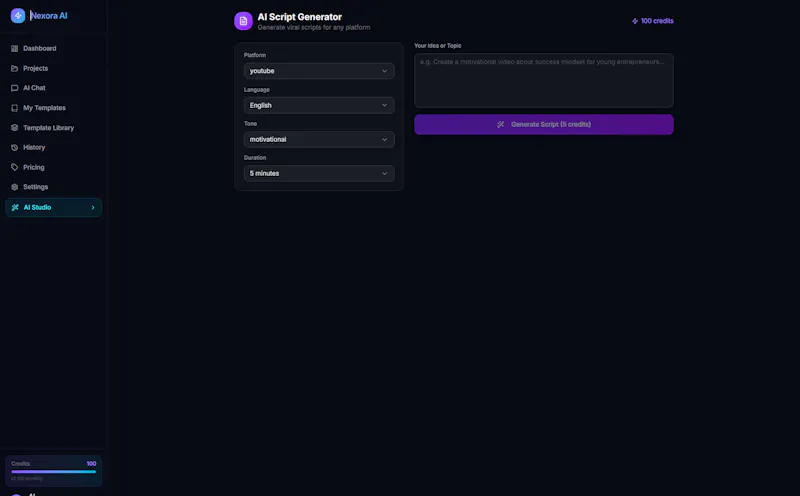
Task: Click the Template Library stack icon
Action: [14, 128]
